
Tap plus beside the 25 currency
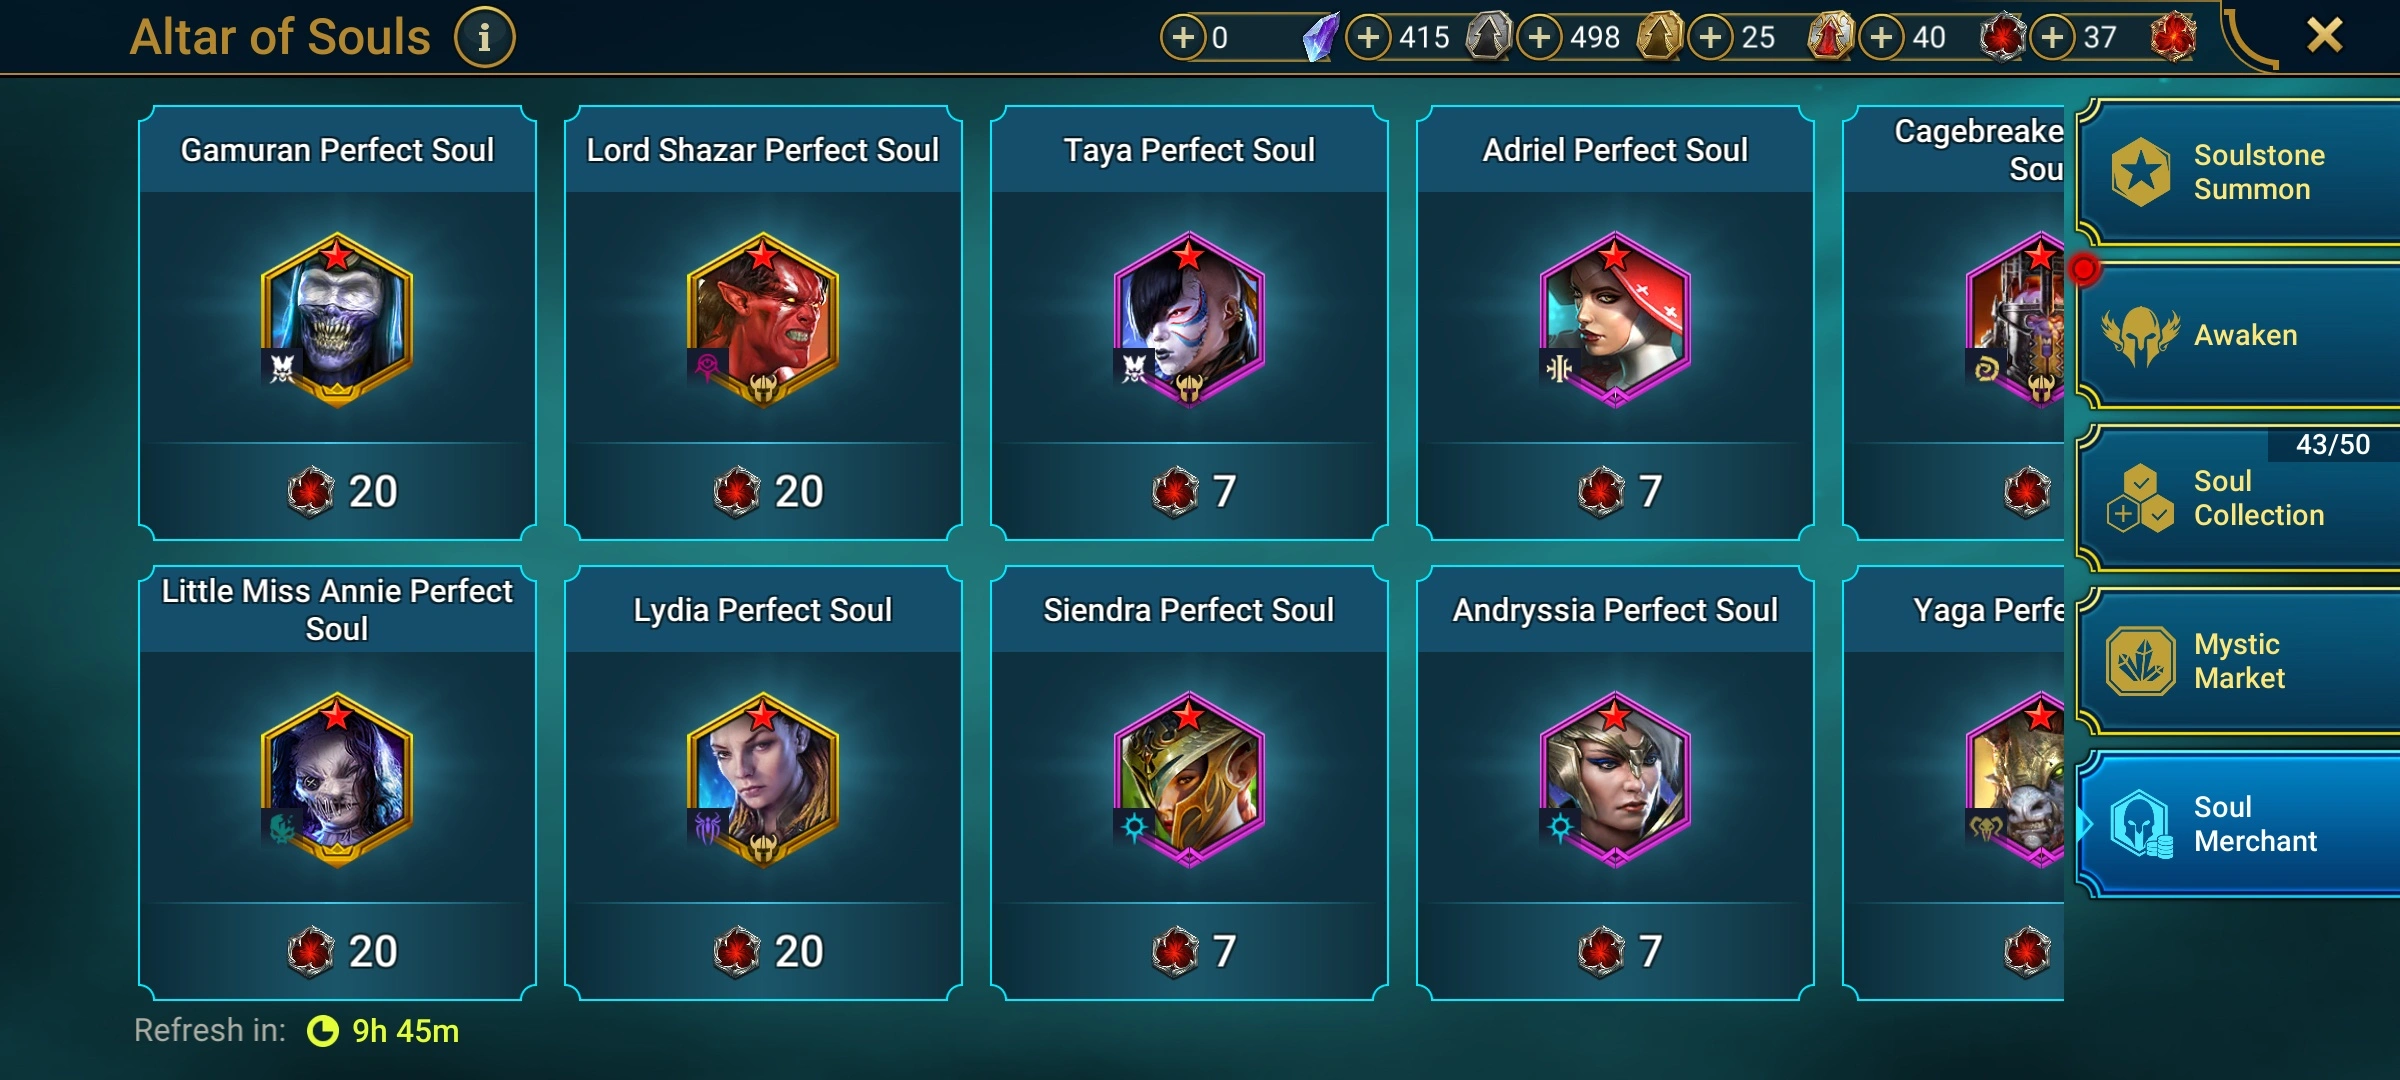click(x=1711, y=38)
